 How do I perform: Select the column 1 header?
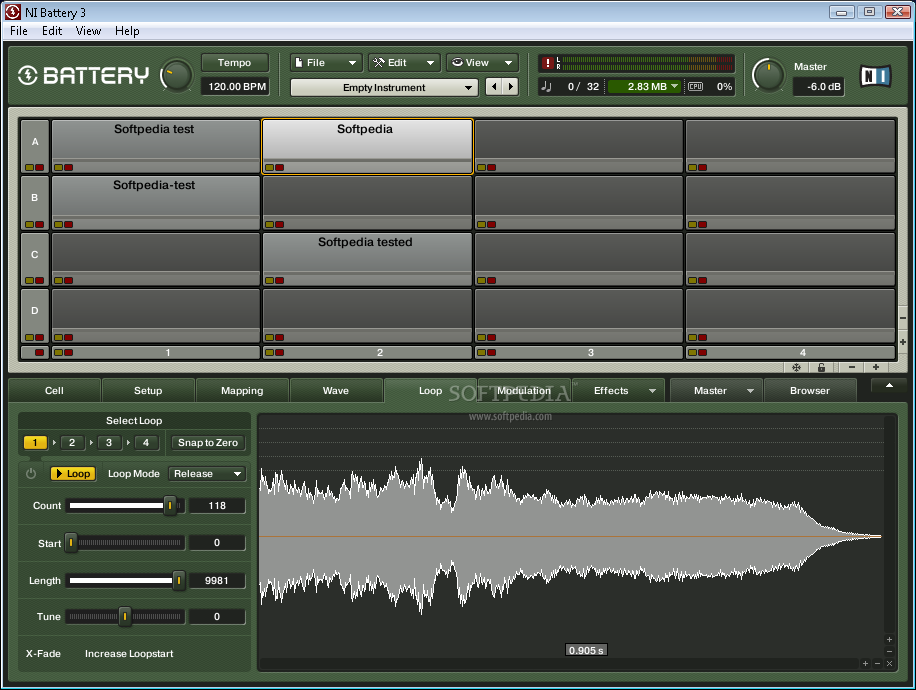(155, 352)
